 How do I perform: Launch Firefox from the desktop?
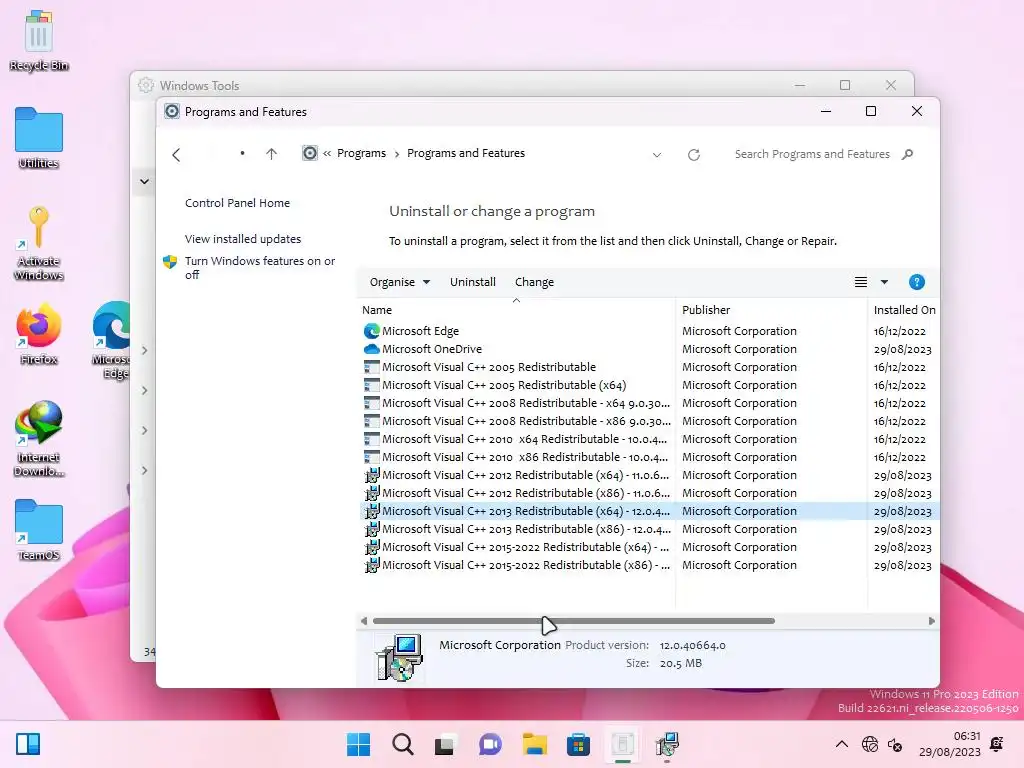pyautogui.click(x=39, y=334)
